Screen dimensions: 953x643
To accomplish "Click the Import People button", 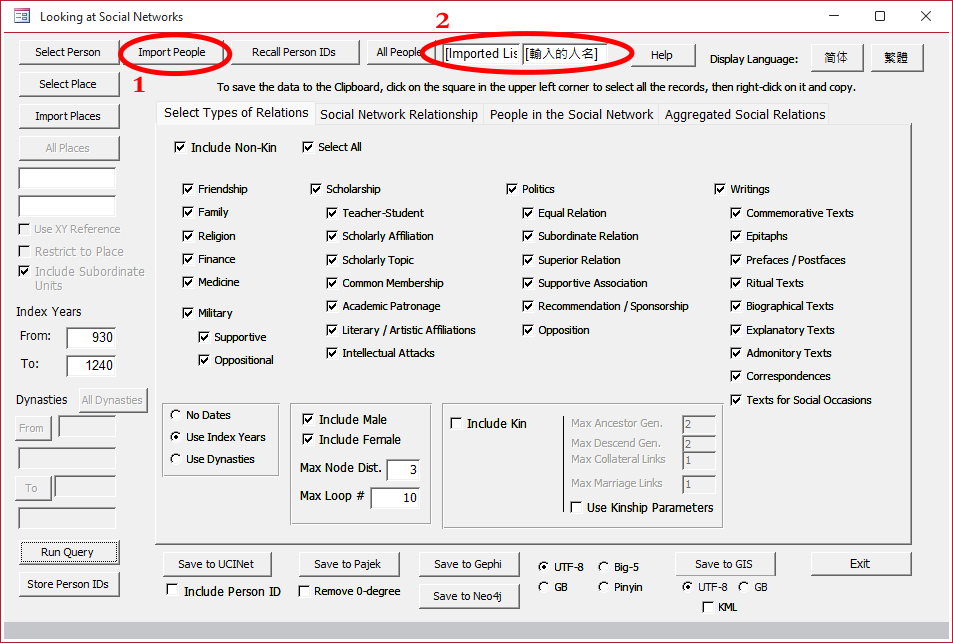I will click(x=172, y=52).
